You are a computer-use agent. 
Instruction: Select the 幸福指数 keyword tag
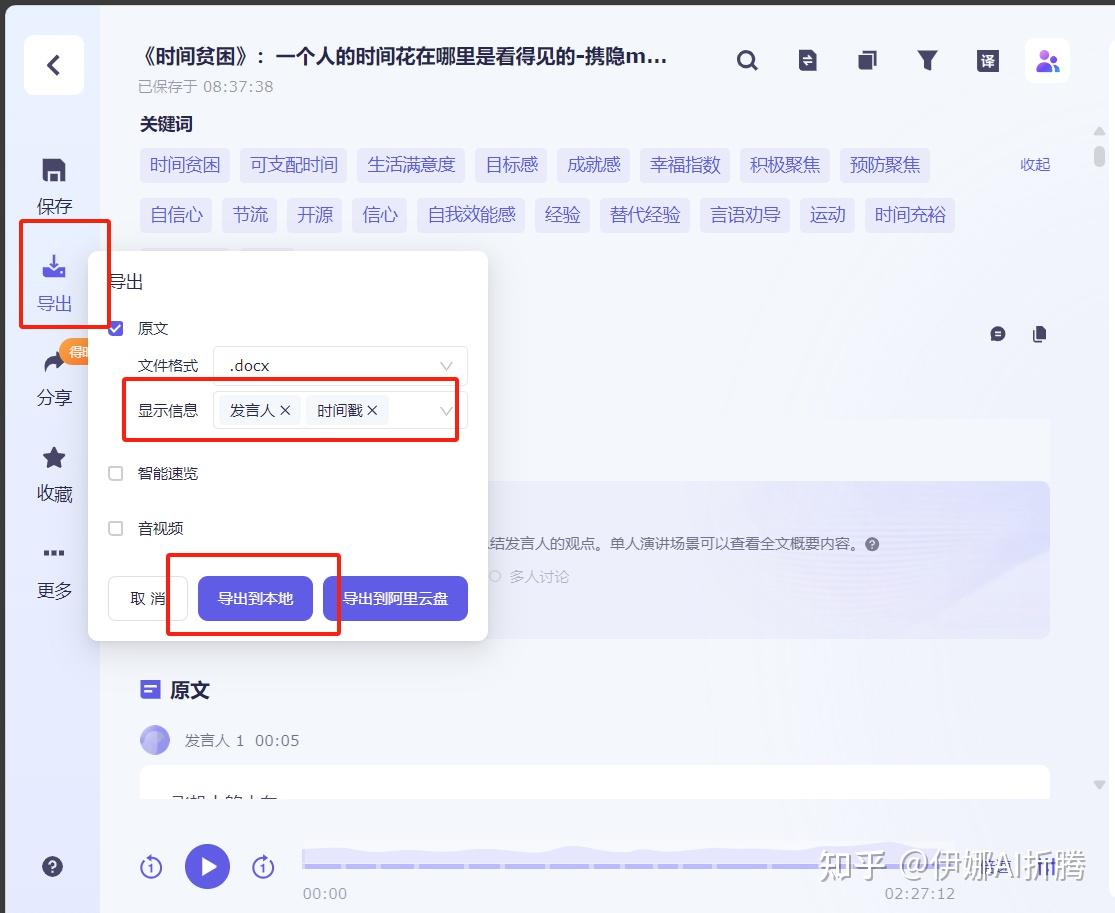coord(685,165)
